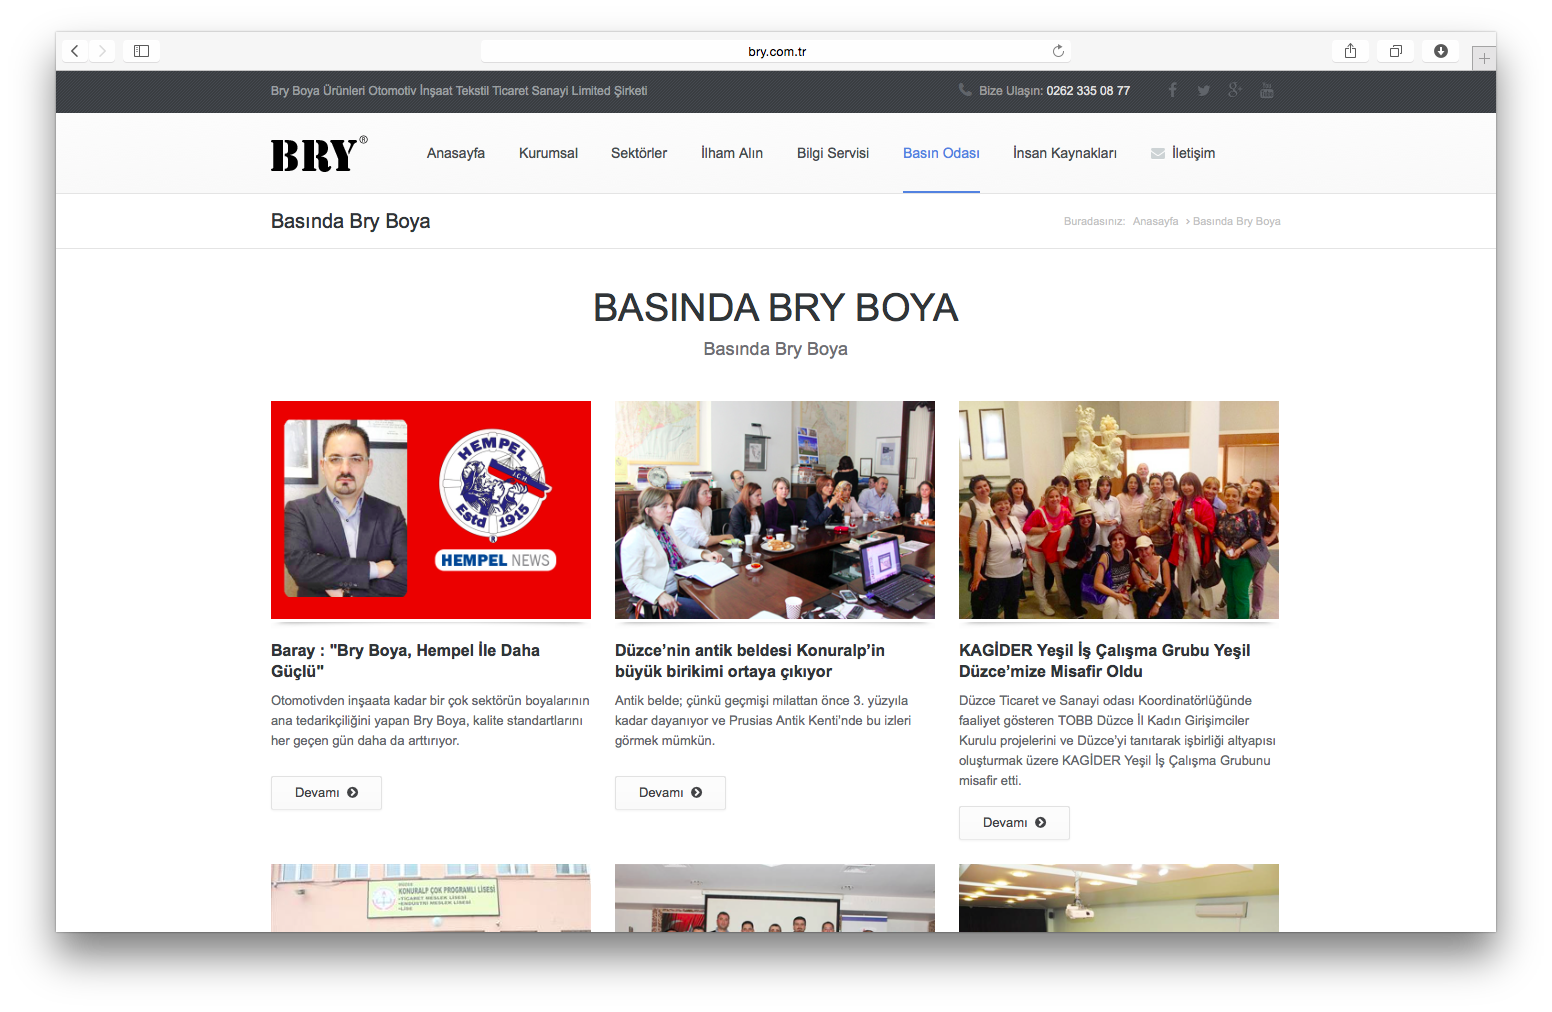Click the envelope icon next to İletişim

click(1158, 153)
